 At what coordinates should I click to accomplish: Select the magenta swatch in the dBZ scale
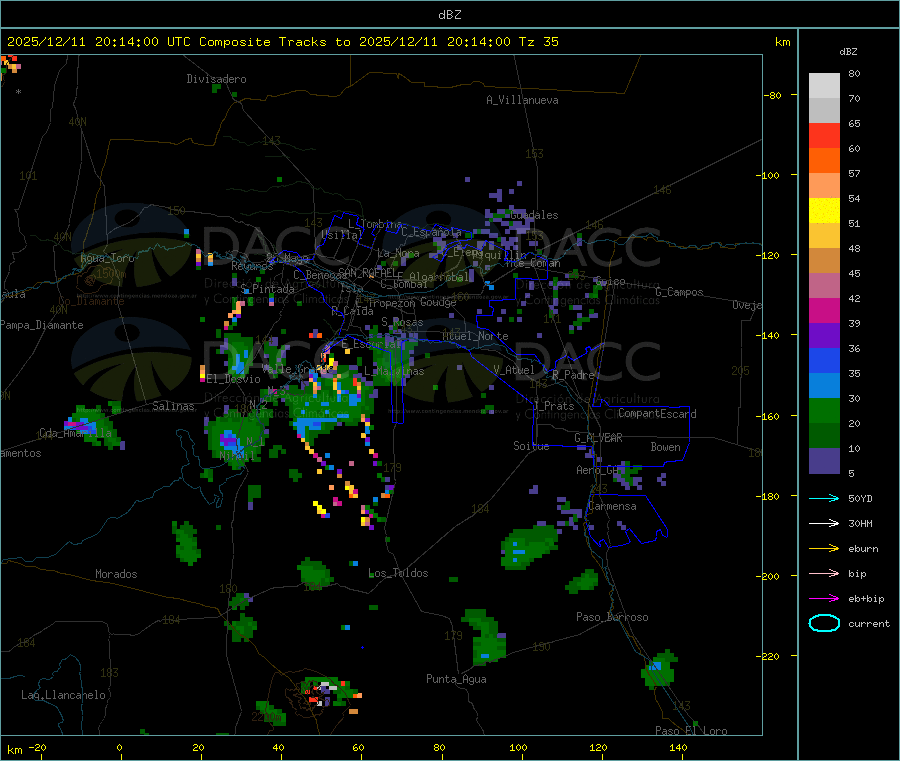click(824, 310)
